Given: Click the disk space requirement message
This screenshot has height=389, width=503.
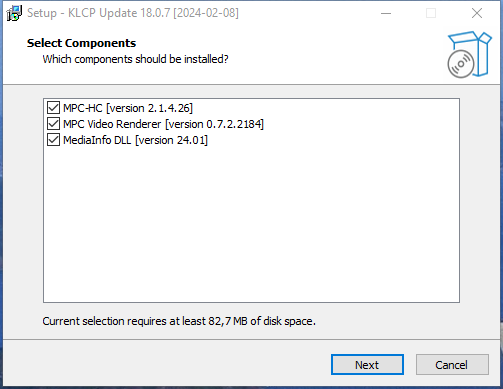Looking at the screenshot, I should (x=179, y=321).
